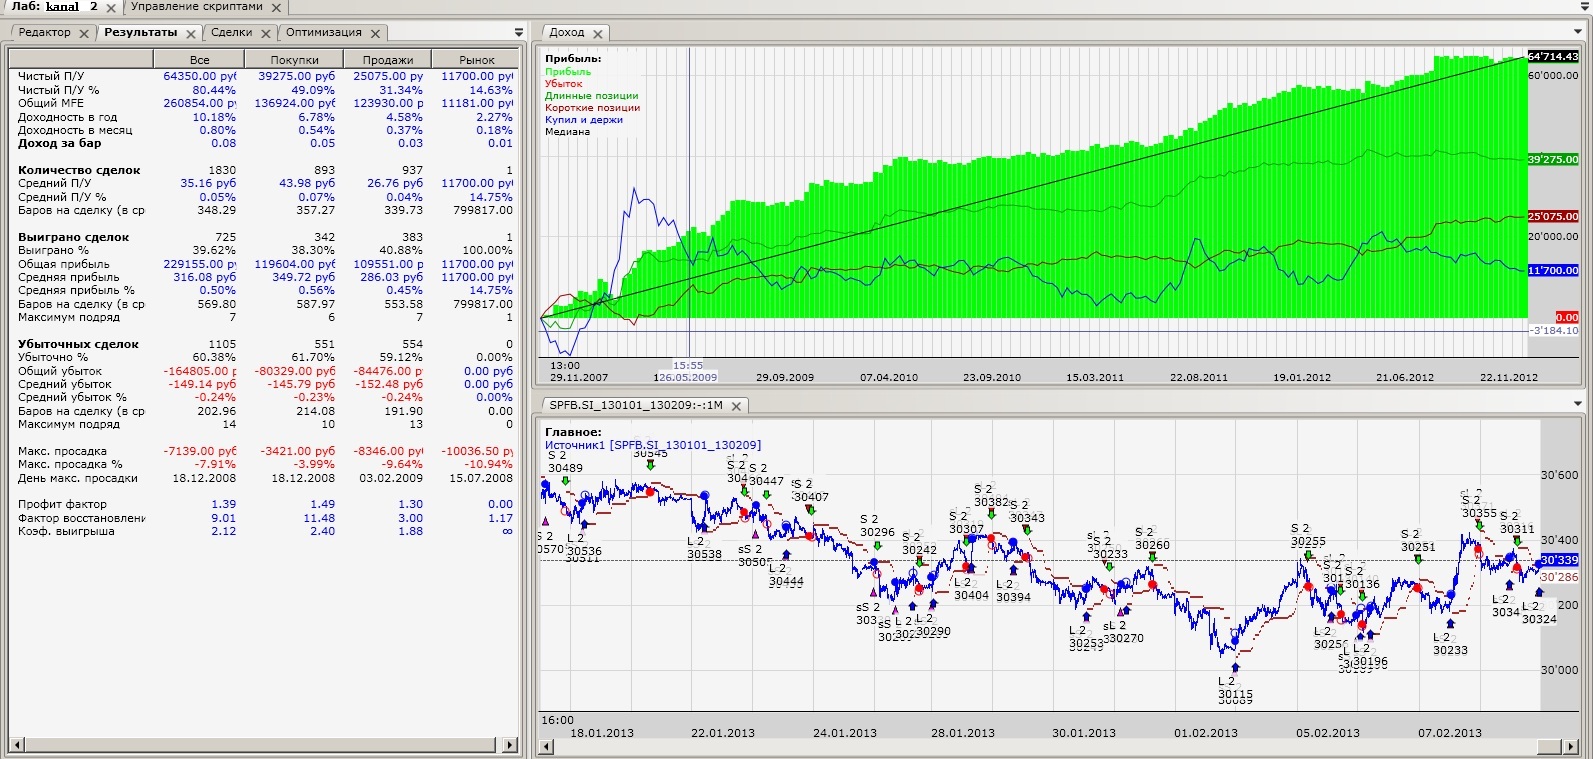The width and height of the screenshot is (1593, 759).
Task: Close the SPFB.SI chart tab
Action: (x=736, y=406)
